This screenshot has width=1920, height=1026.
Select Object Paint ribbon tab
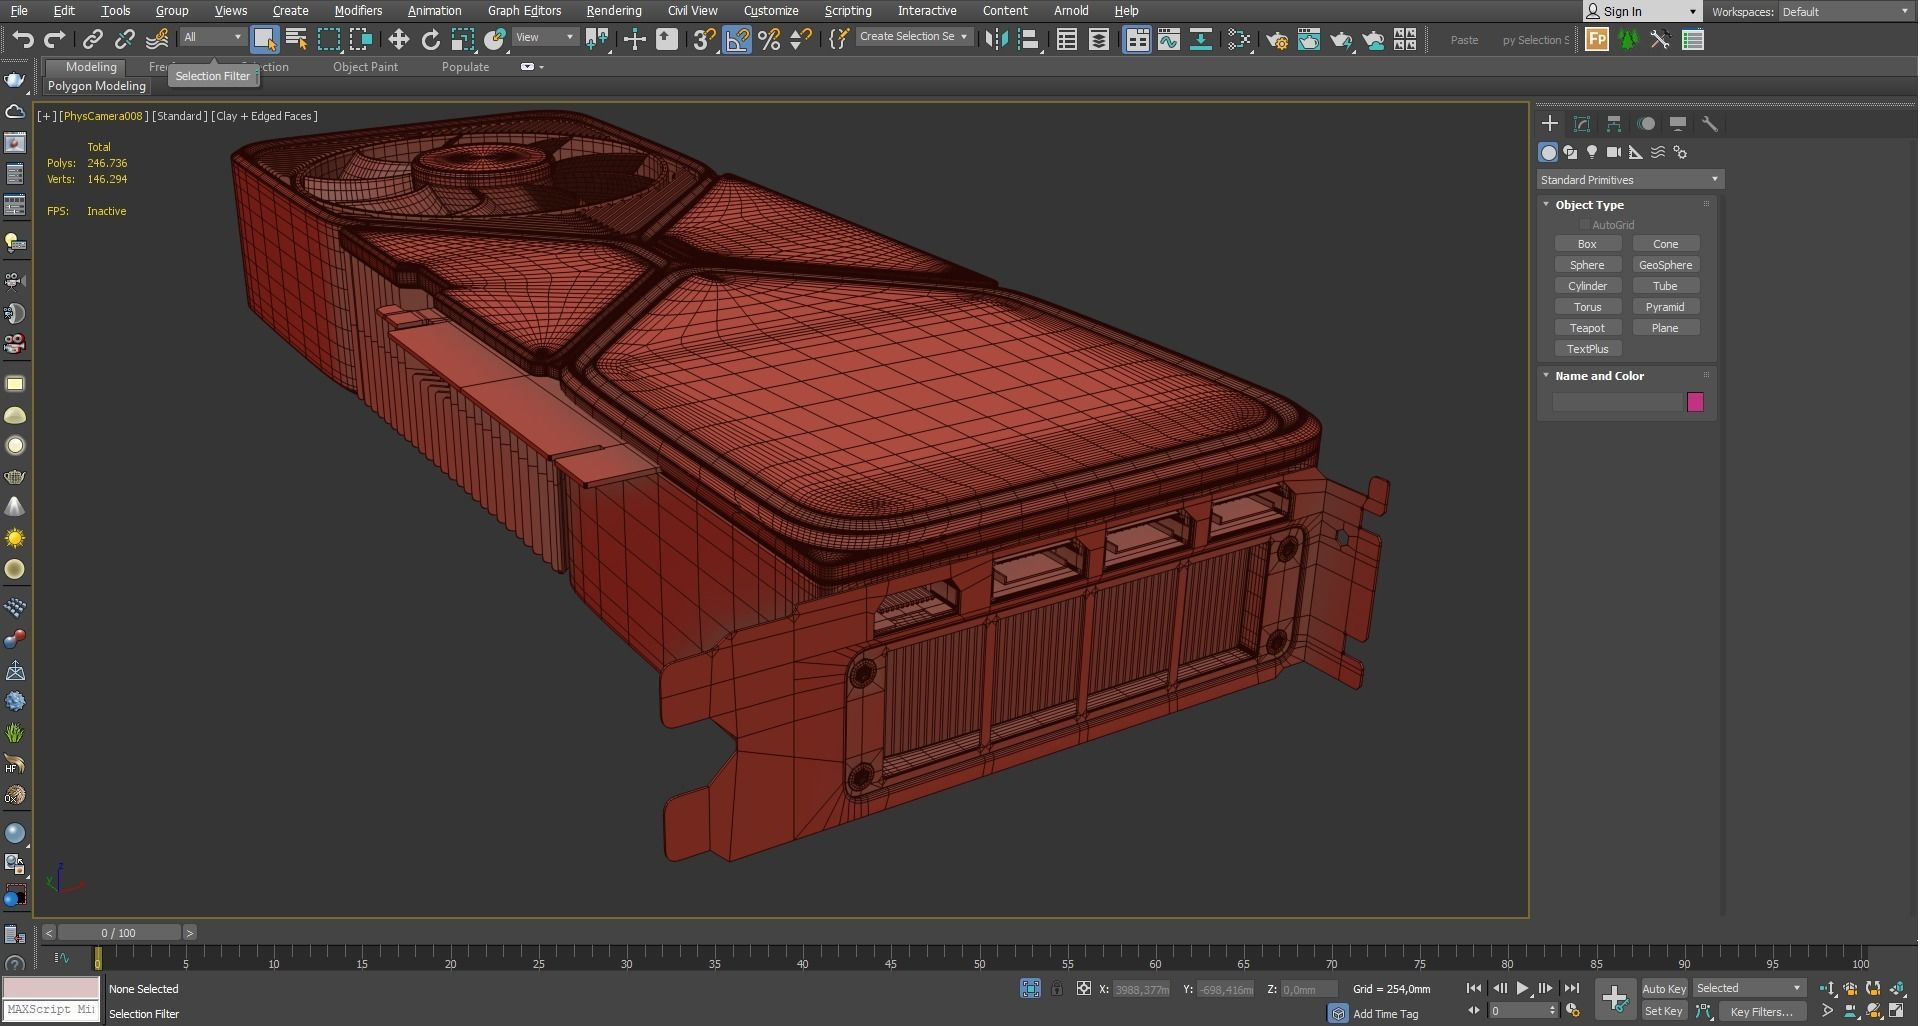[x=365, y=67]
